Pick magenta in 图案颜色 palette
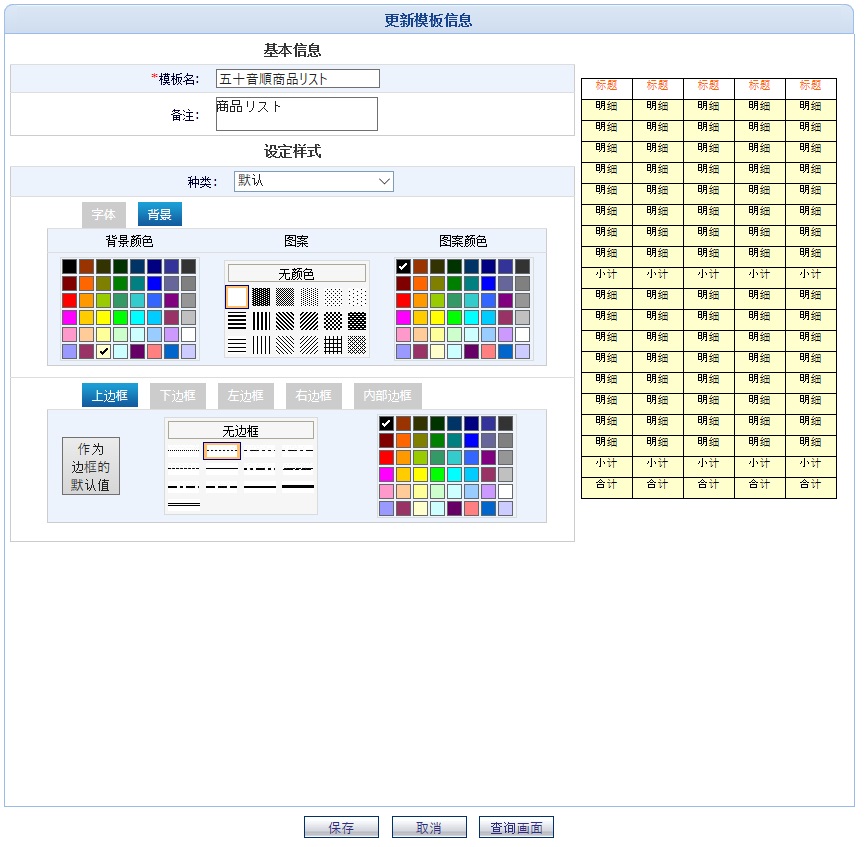Screen dimensions: 868x847 point(403,317)
